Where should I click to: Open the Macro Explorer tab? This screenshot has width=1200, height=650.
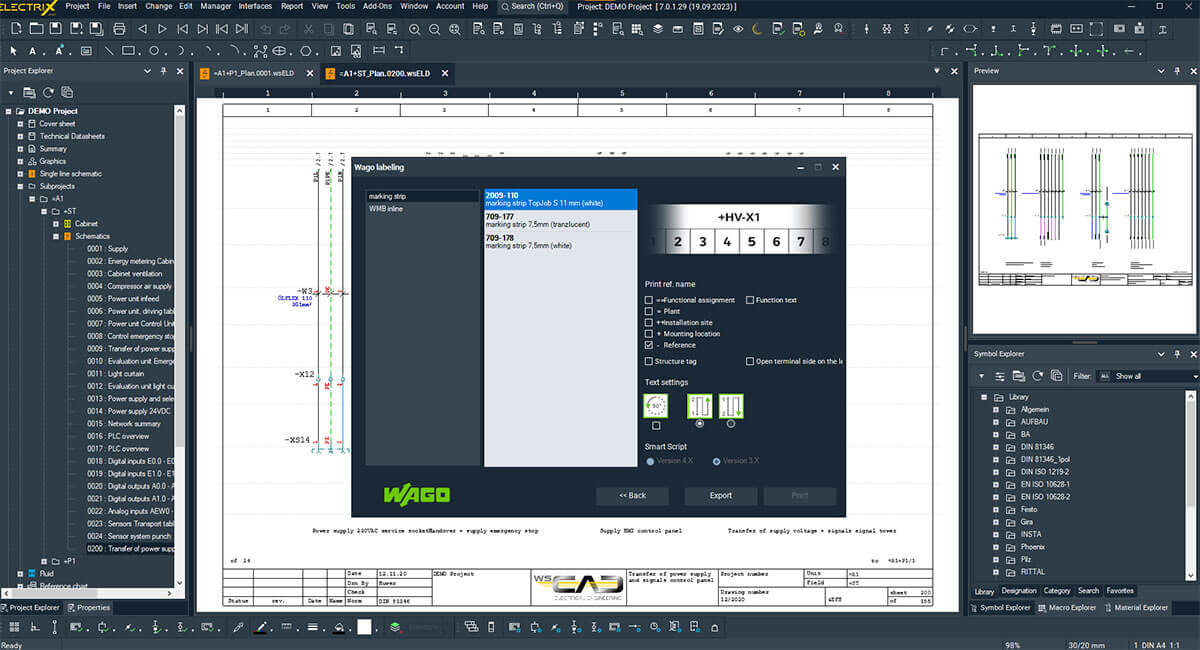coord(1065,607)
